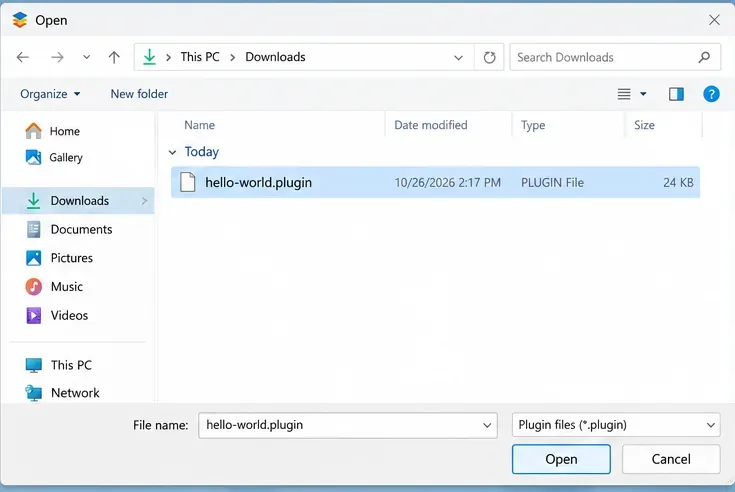Sort by Date modified column

430,125
